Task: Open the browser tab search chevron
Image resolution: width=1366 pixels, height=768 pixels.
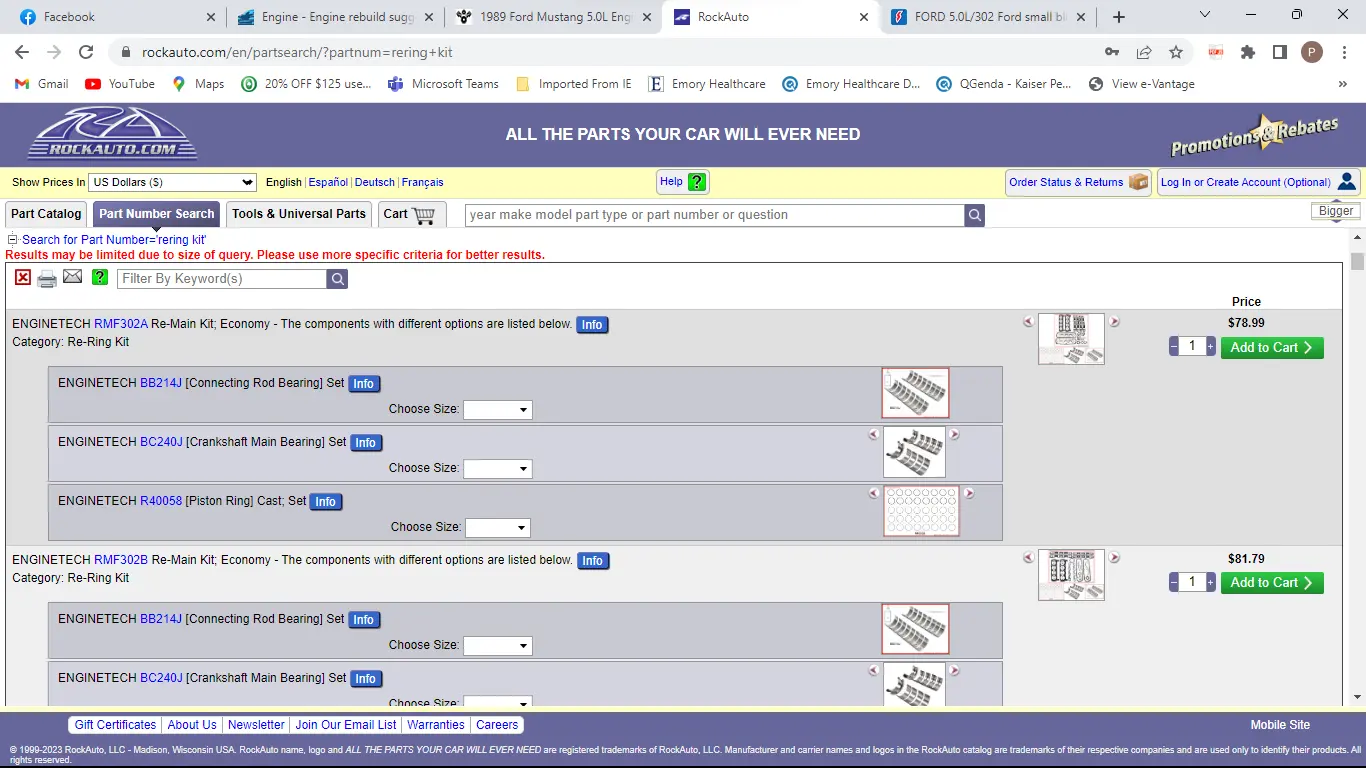Action: pos(1205,15)
